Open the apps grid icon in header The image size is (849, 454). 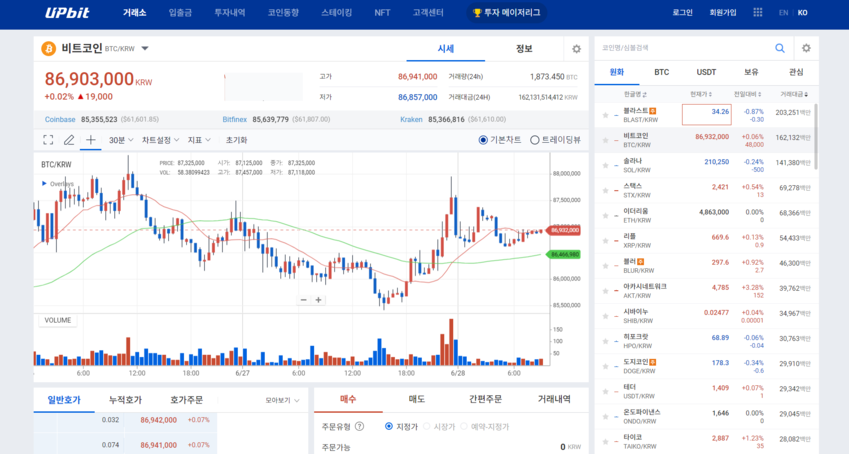pyautogui.click(x=758, y=13)
